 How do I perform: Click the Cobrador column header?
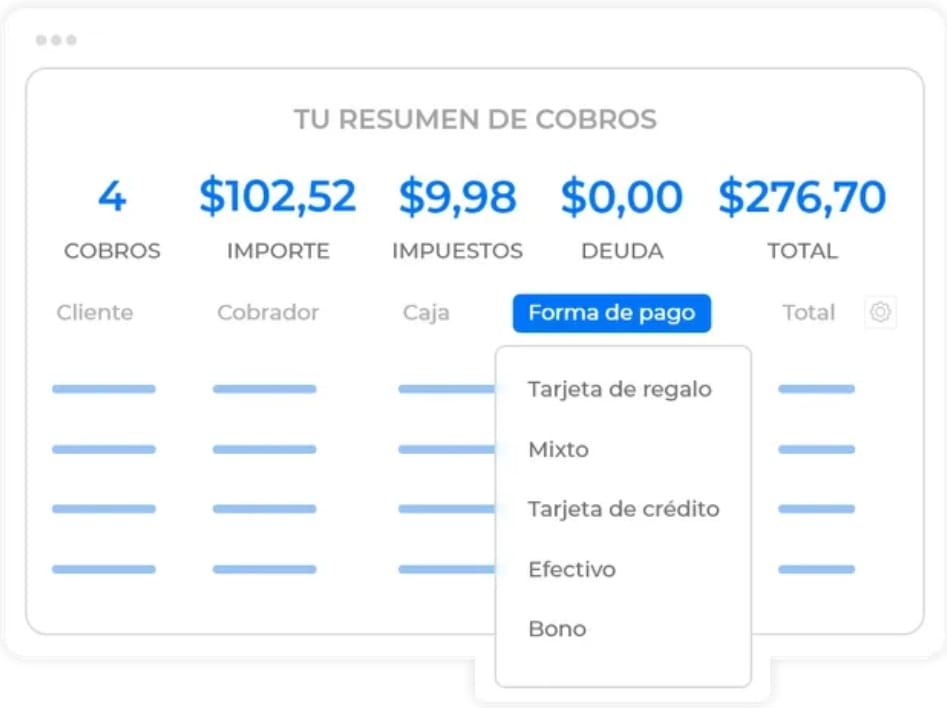(268, 312)
